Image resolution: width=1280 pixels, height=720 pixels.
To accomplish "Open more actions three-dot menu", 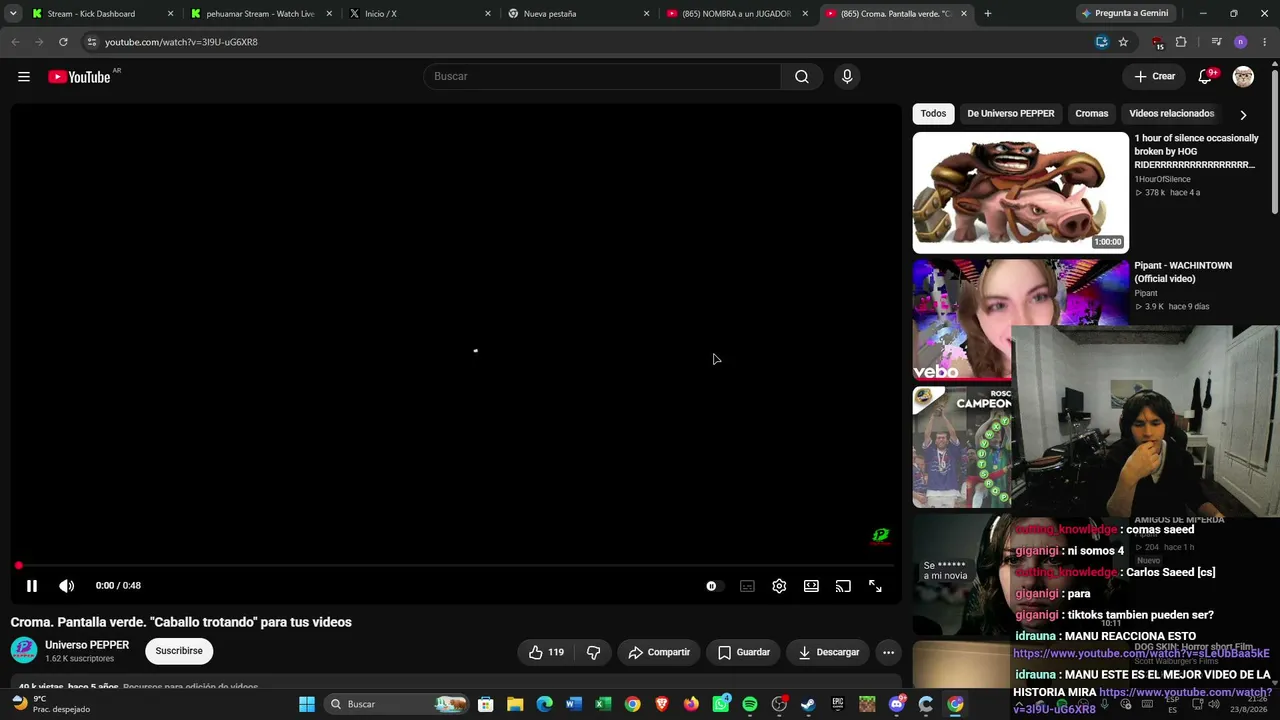I will (888, 652).
